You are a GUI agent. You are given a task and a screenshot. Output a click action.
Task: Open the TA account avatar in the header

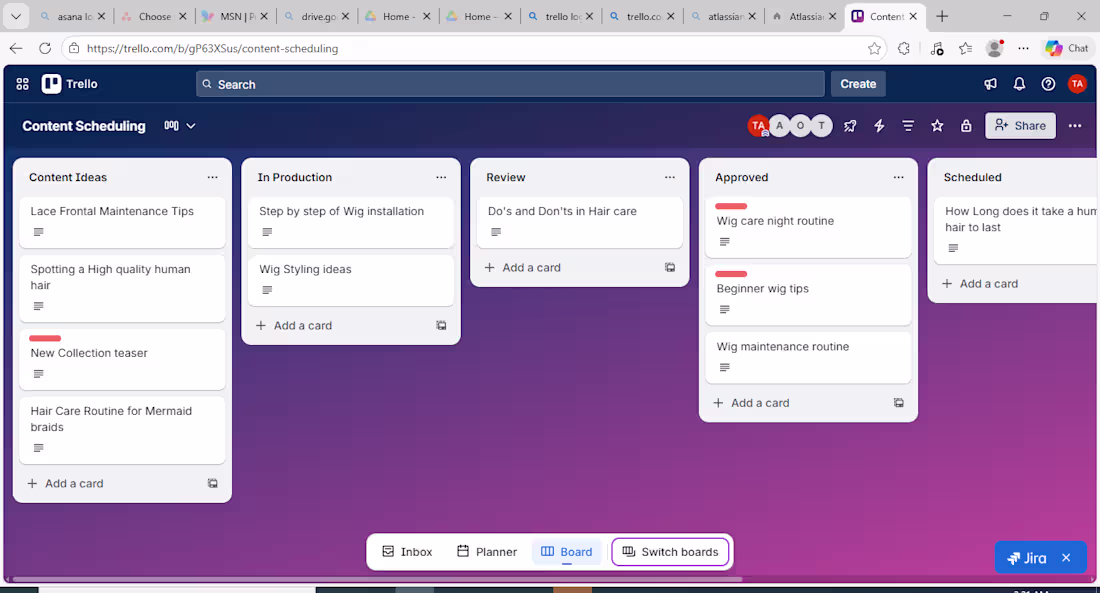(1077, 84)
